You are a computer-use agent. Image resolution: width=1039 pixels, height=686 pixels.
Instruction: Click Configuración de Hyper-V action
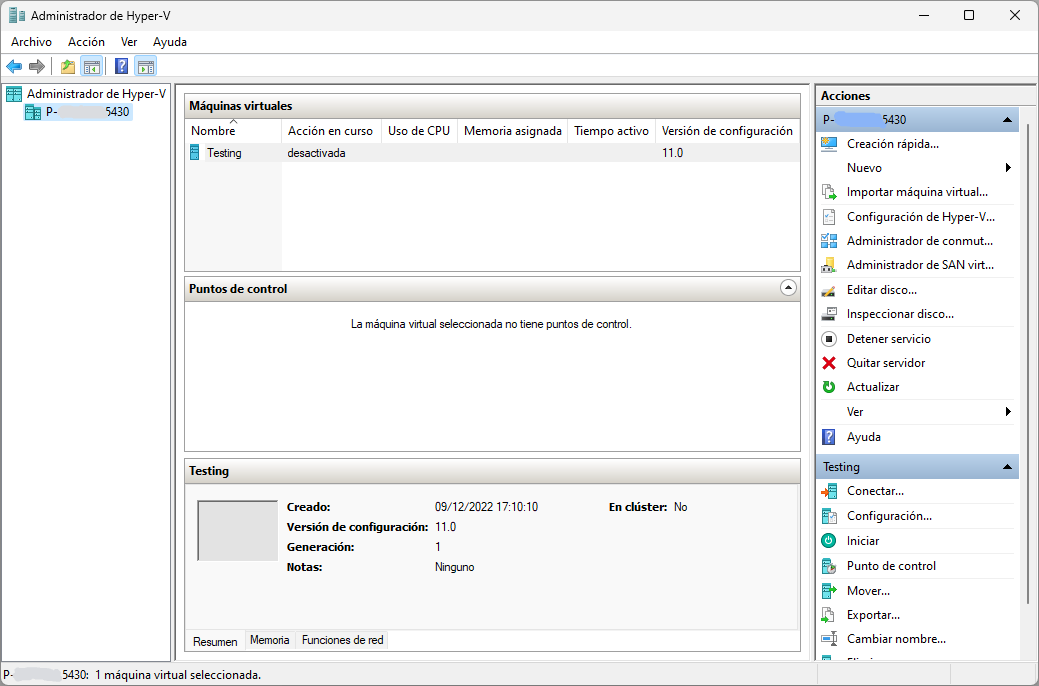pos(920,217)
